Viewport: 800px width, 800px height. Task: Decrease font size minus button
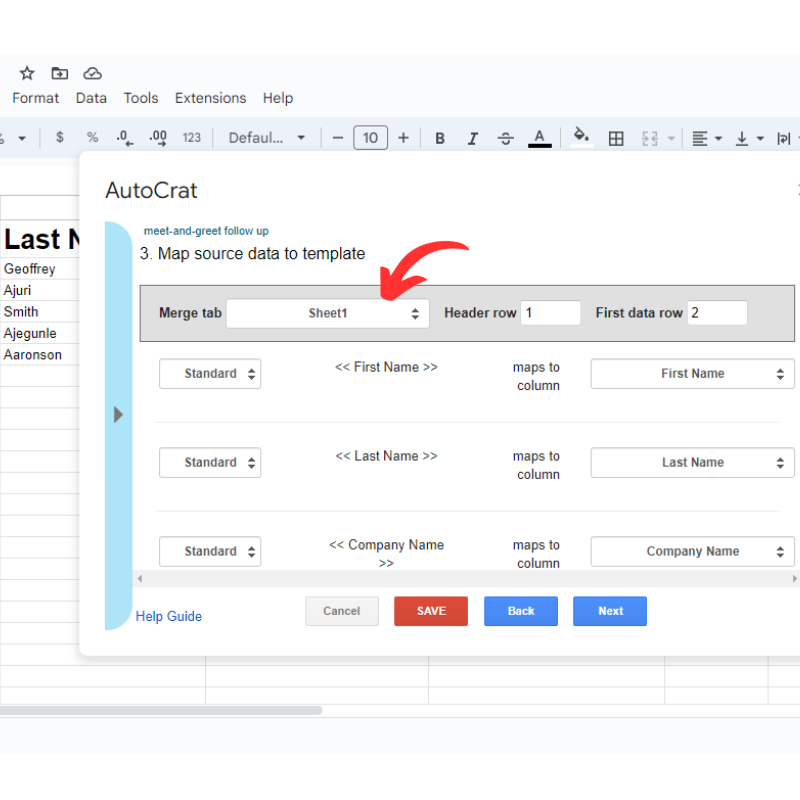click(338, 138)
